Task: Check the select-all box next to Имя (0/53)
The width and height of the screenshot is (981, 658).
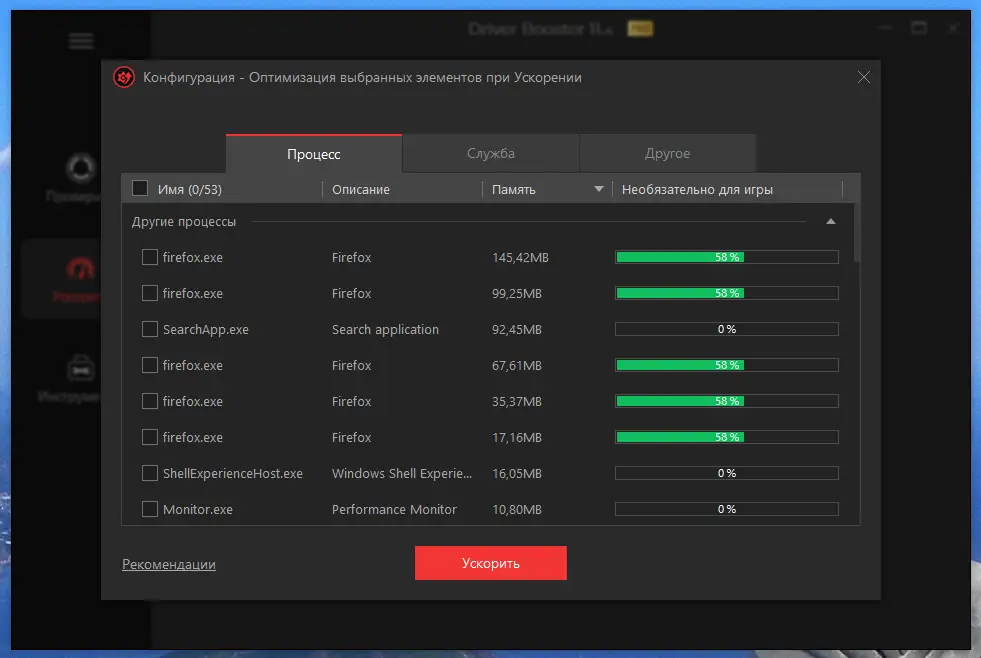Action: pos(140,188)
